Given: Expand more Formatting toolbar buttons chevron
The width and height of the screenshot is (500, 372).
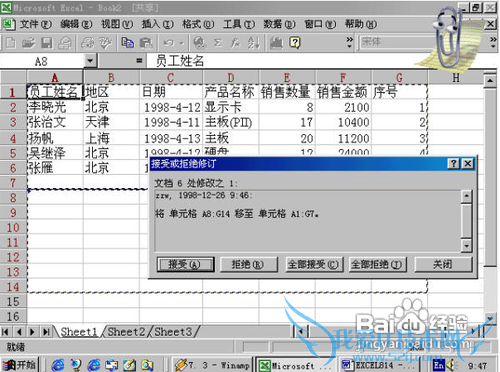Looking at the screenshot, I should tap(493, 42).
